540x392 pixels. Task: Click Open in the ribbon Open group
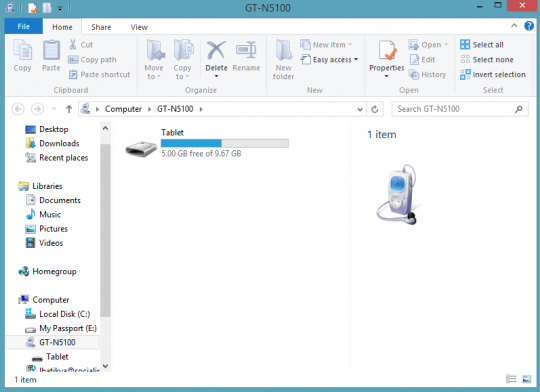428,44
